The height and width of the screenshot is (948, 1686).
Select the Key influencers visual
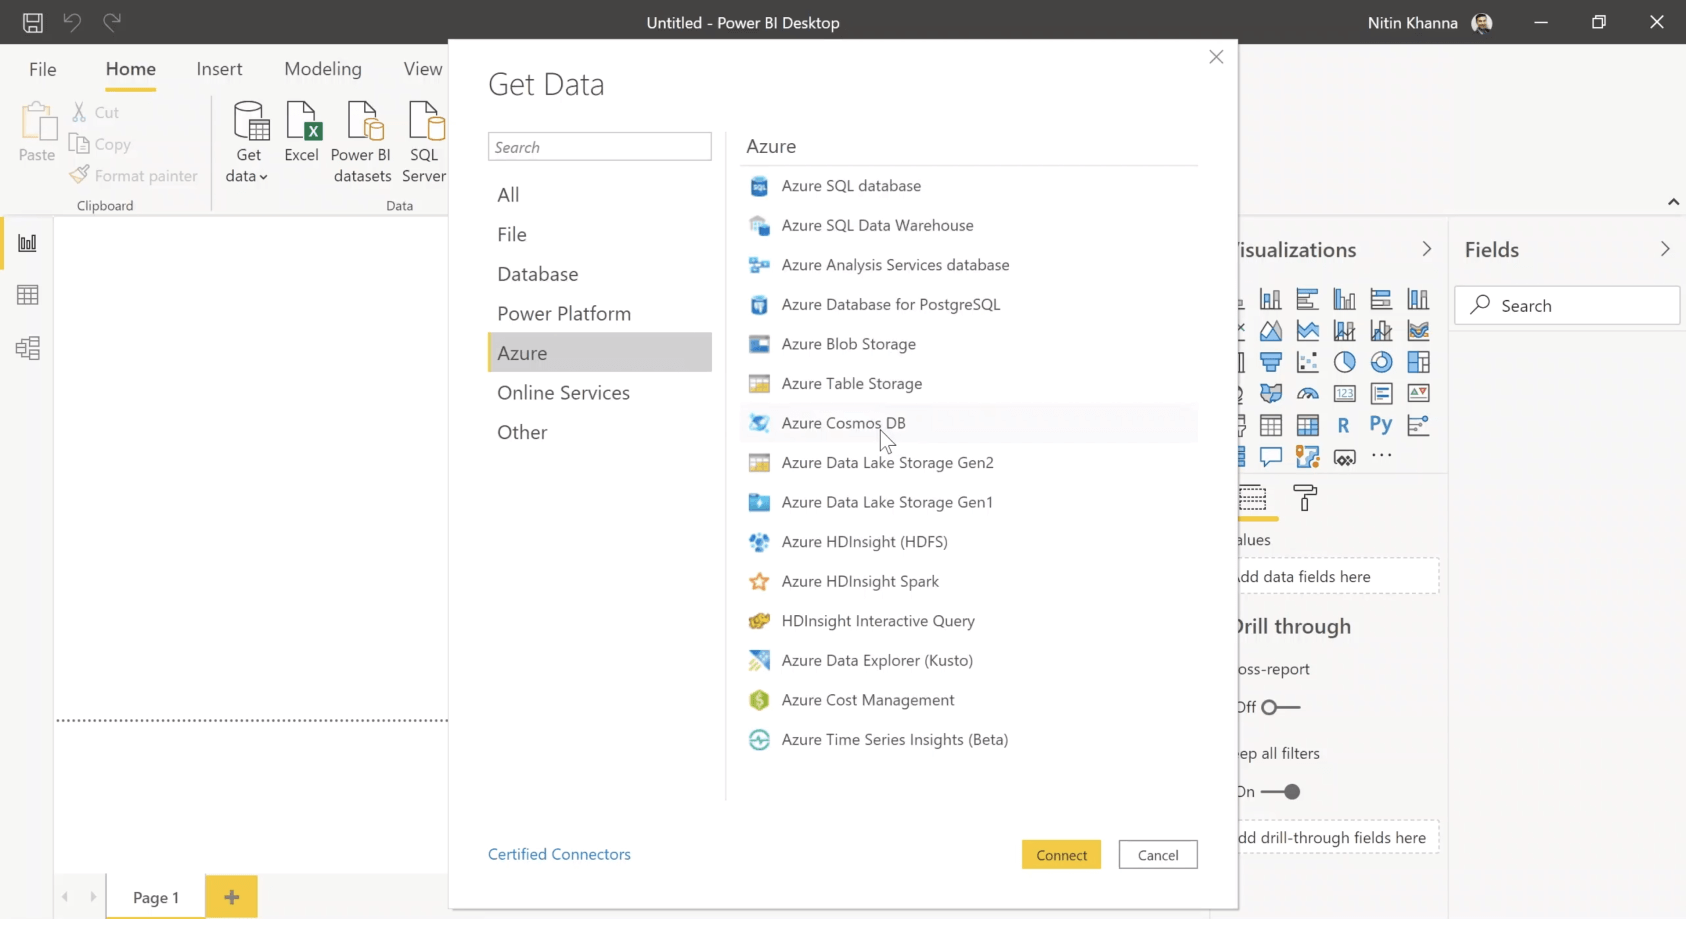(x=1418, y=425)
